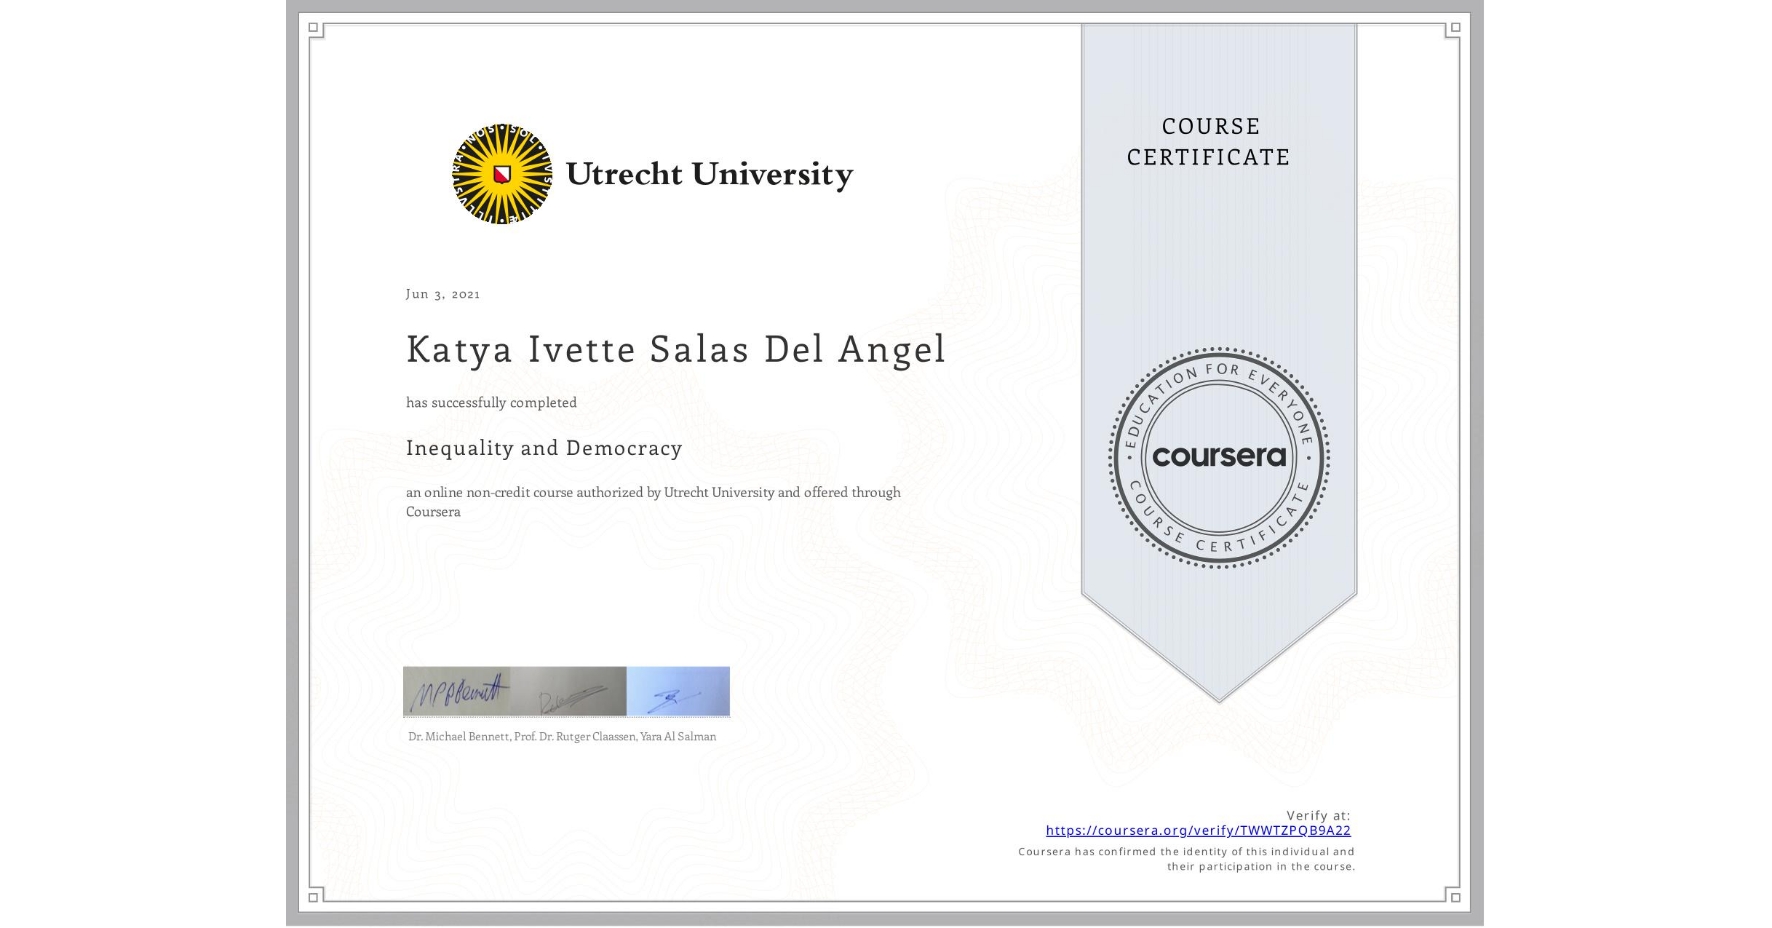Click the Coursera wordmark inside the seal

tap(1218, 458)
